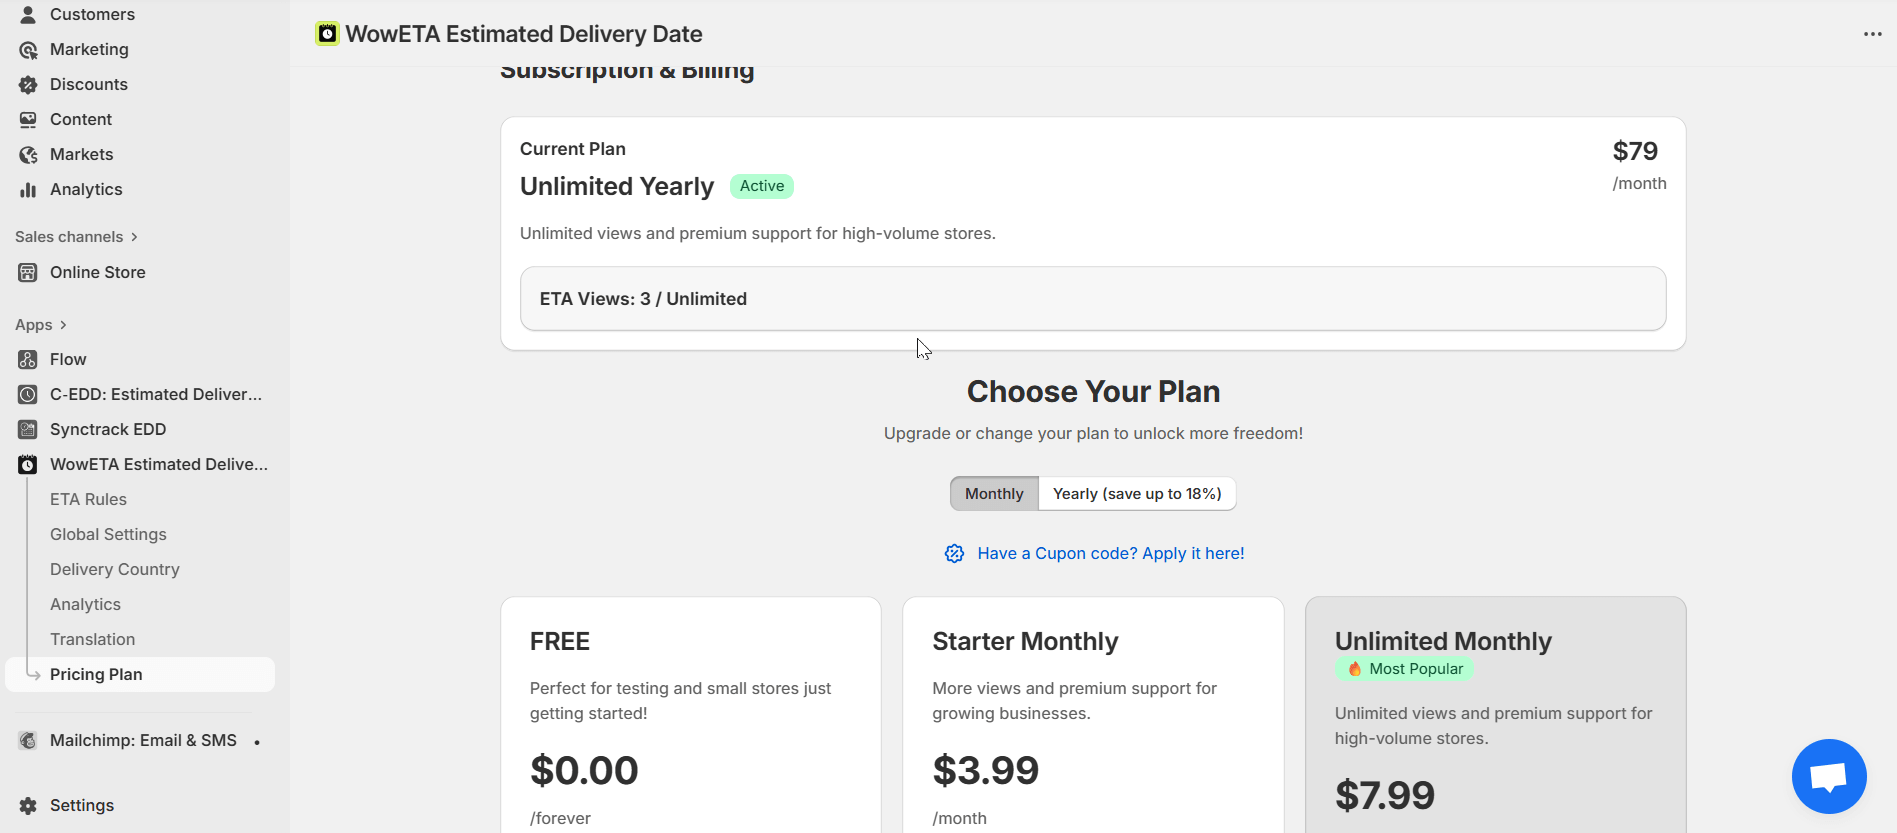Open the live chat bubble widget

(1829, 776)
